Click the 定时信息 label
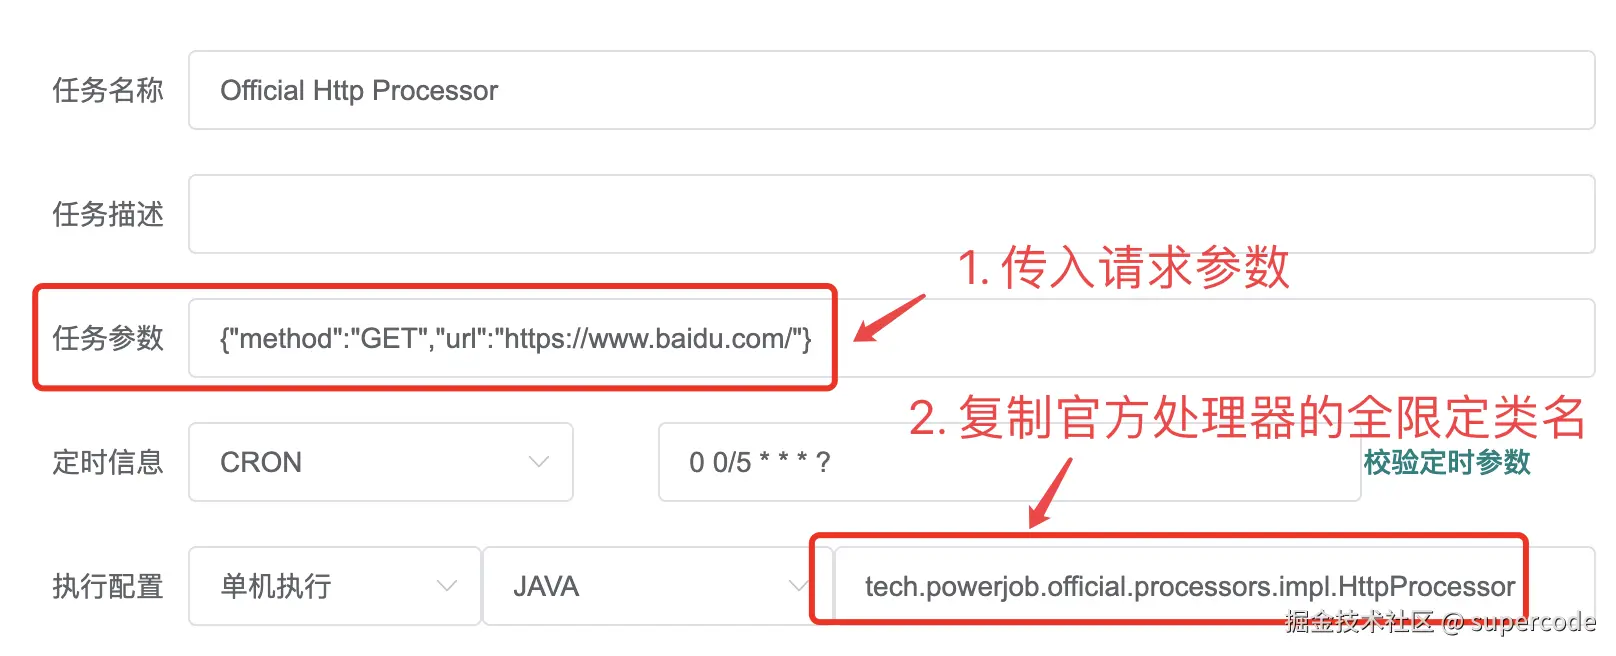The width and height of the screenshot is (1616, 656). [x=108, y=462]
